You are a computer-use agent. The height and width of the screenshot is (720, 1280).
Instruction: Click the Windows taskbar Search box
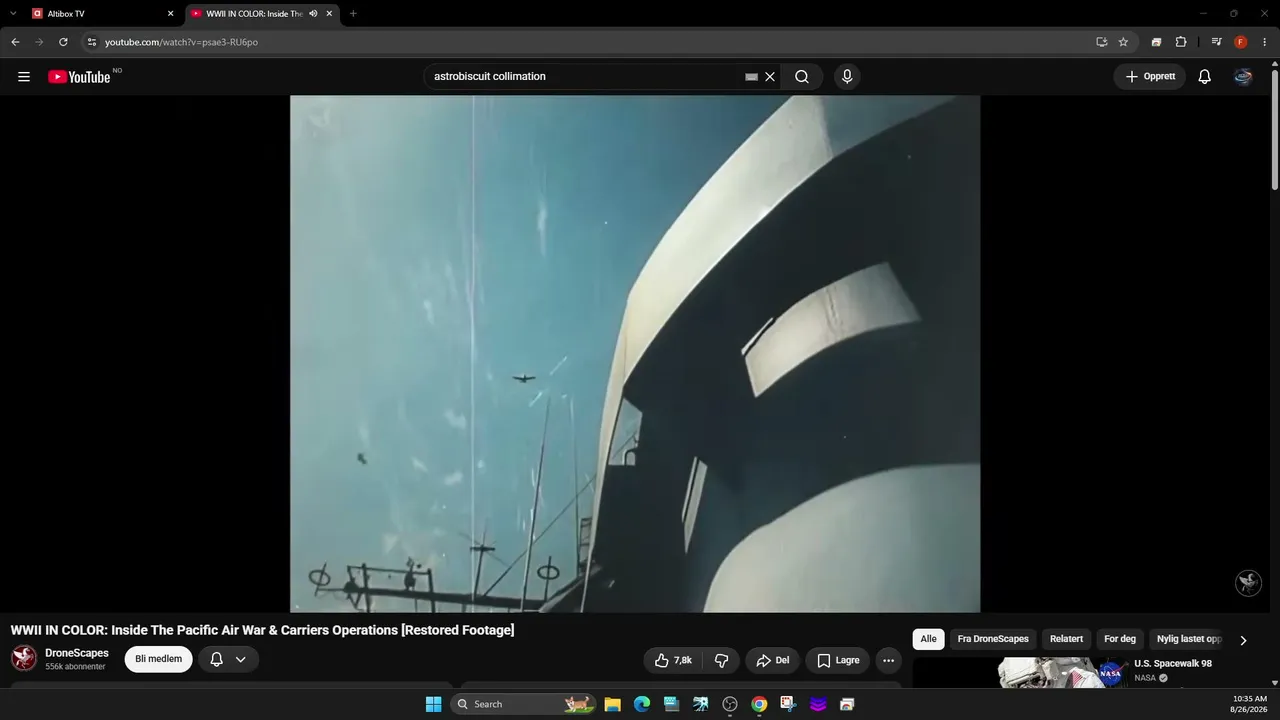(522, 704)
